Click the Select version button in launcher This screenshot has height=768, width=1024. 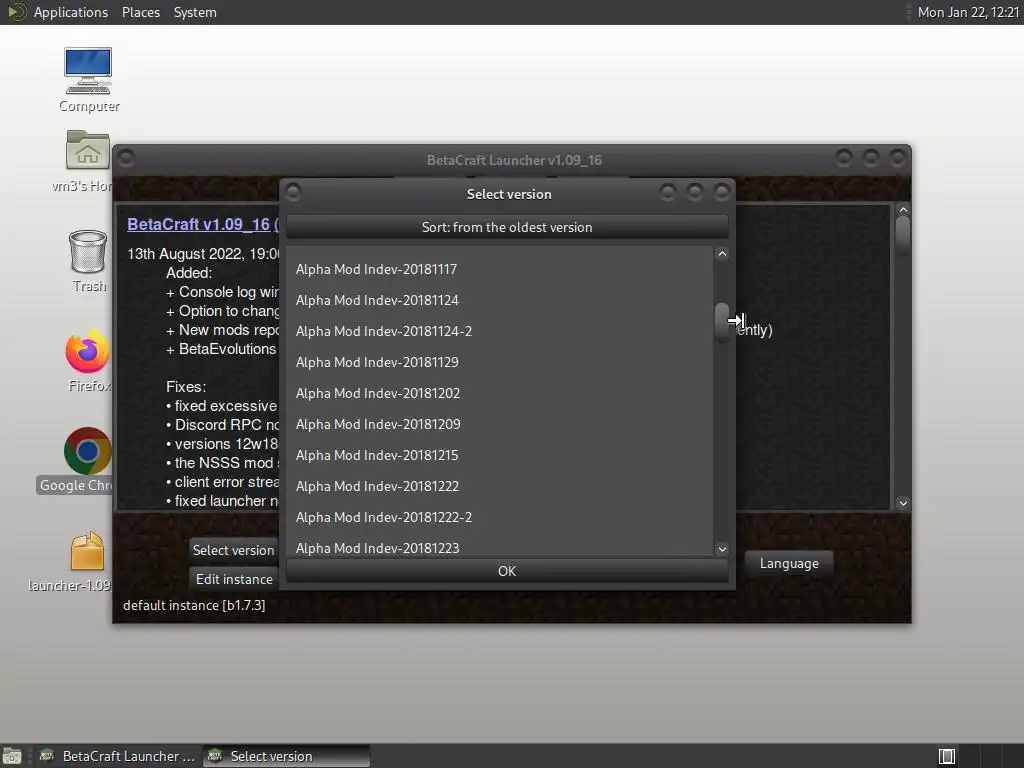pyautogui.click(x=233, y=550)
